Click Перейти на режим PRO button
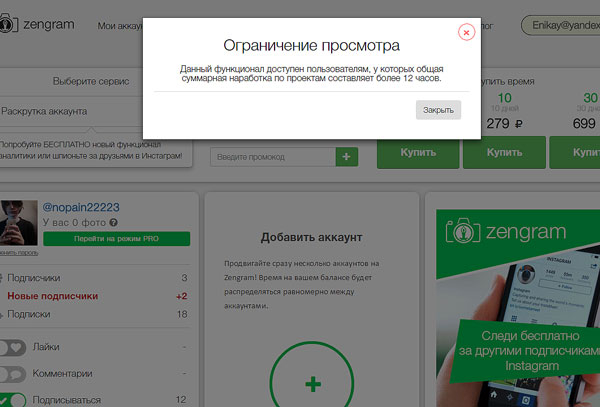 point(116,239)
